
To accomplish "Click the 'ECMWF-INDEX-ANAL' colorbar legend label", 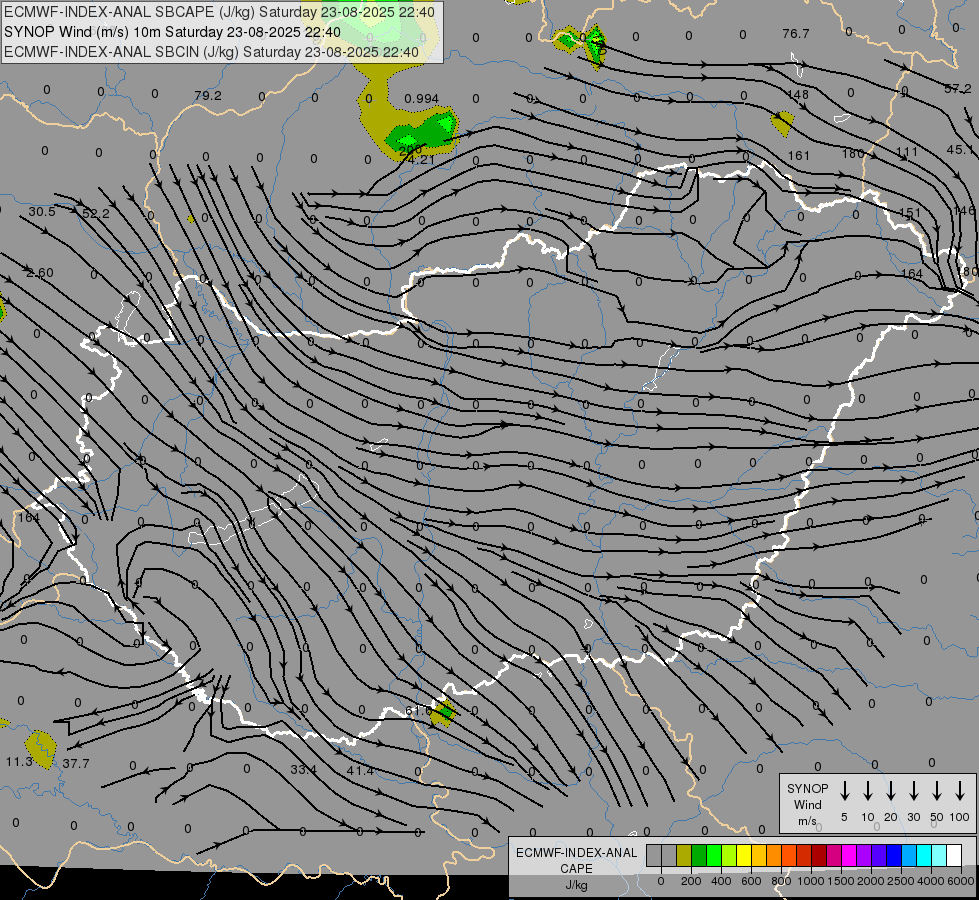I will (576, 853).
